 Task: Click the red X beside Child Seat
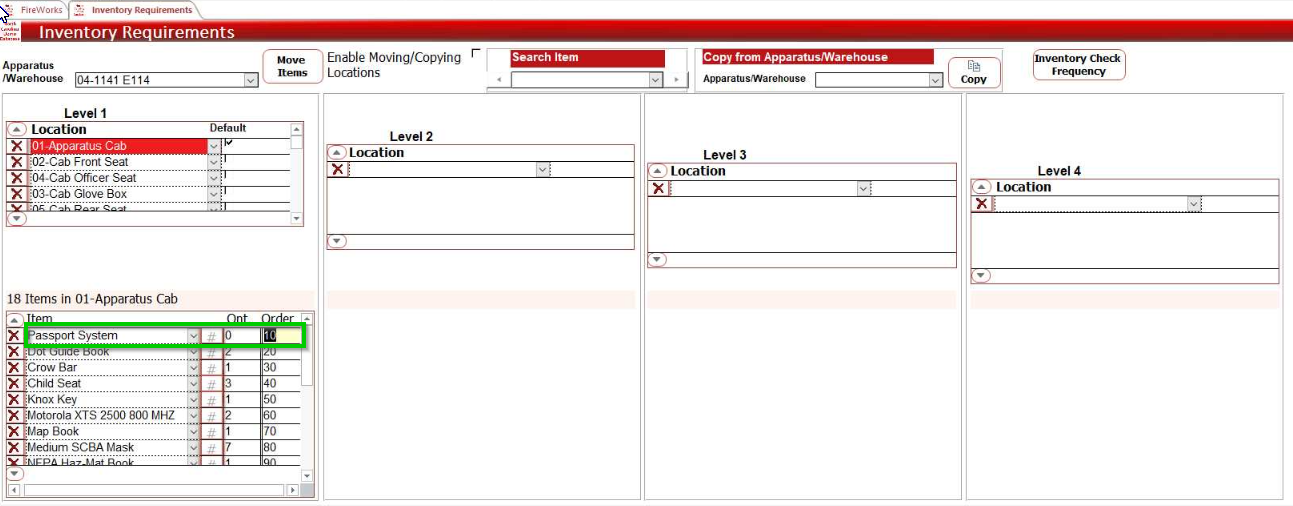pos(14,384)
